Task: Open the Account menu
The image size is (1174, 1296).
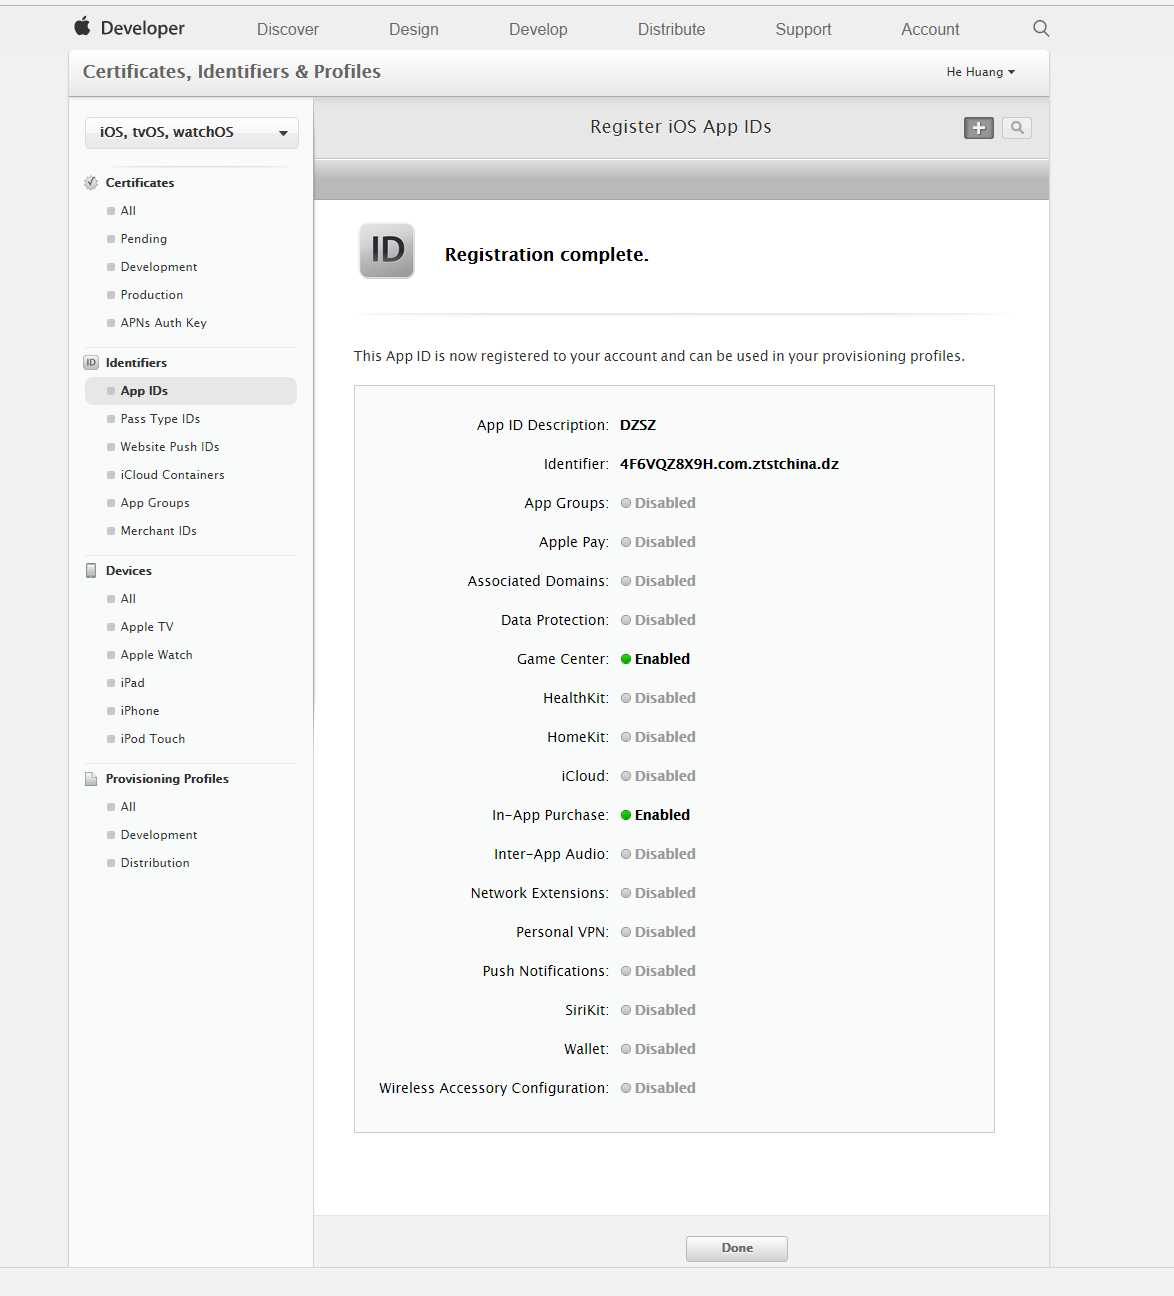Action: [x=930, y=29]
